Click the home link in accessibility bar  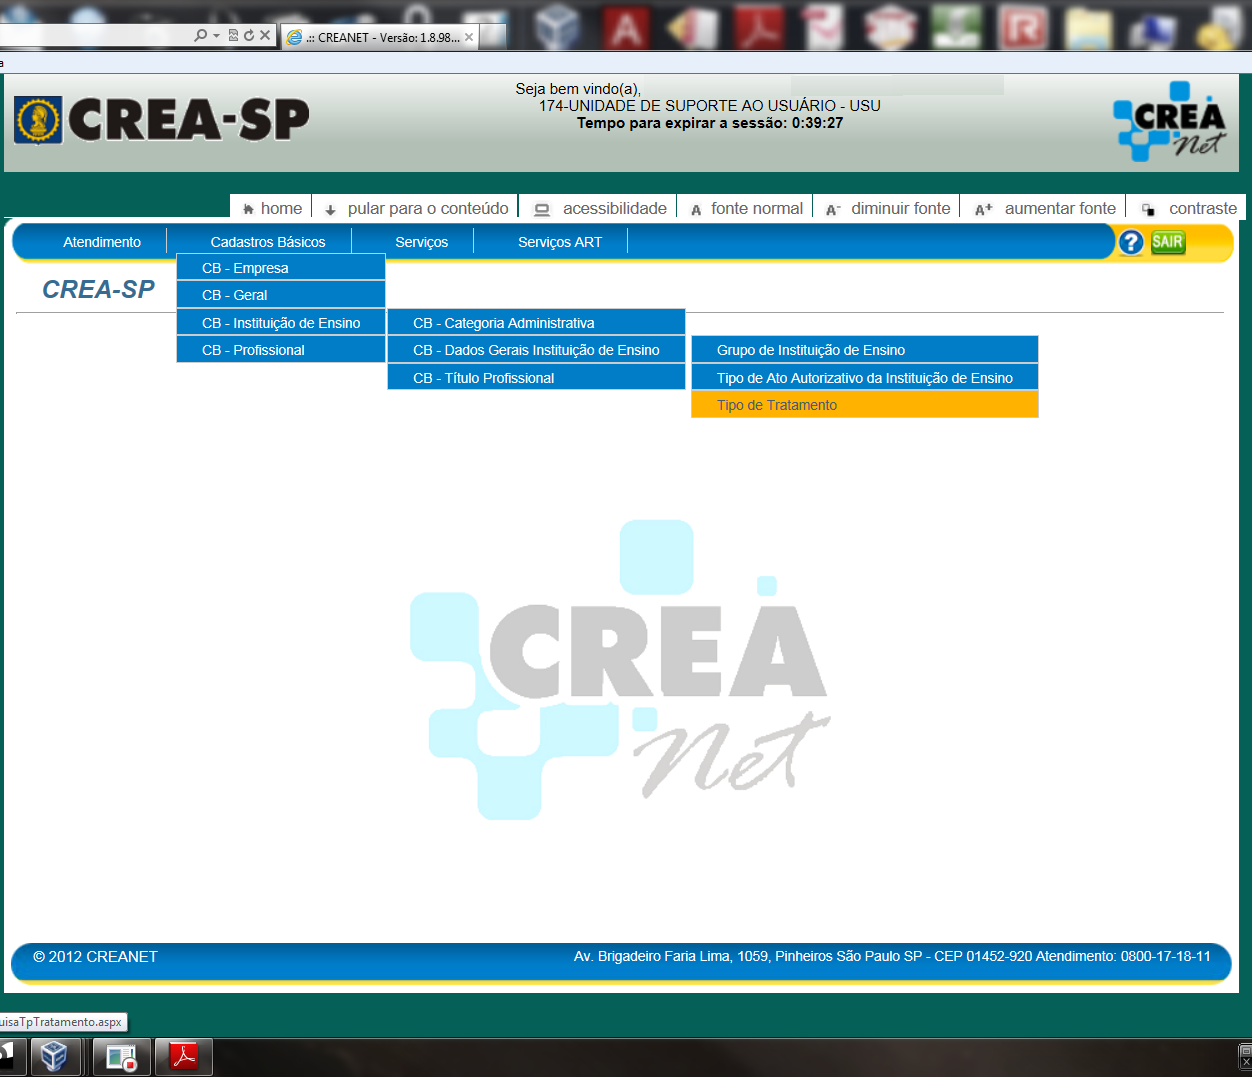pyautogui.click(x=272, y=208)
